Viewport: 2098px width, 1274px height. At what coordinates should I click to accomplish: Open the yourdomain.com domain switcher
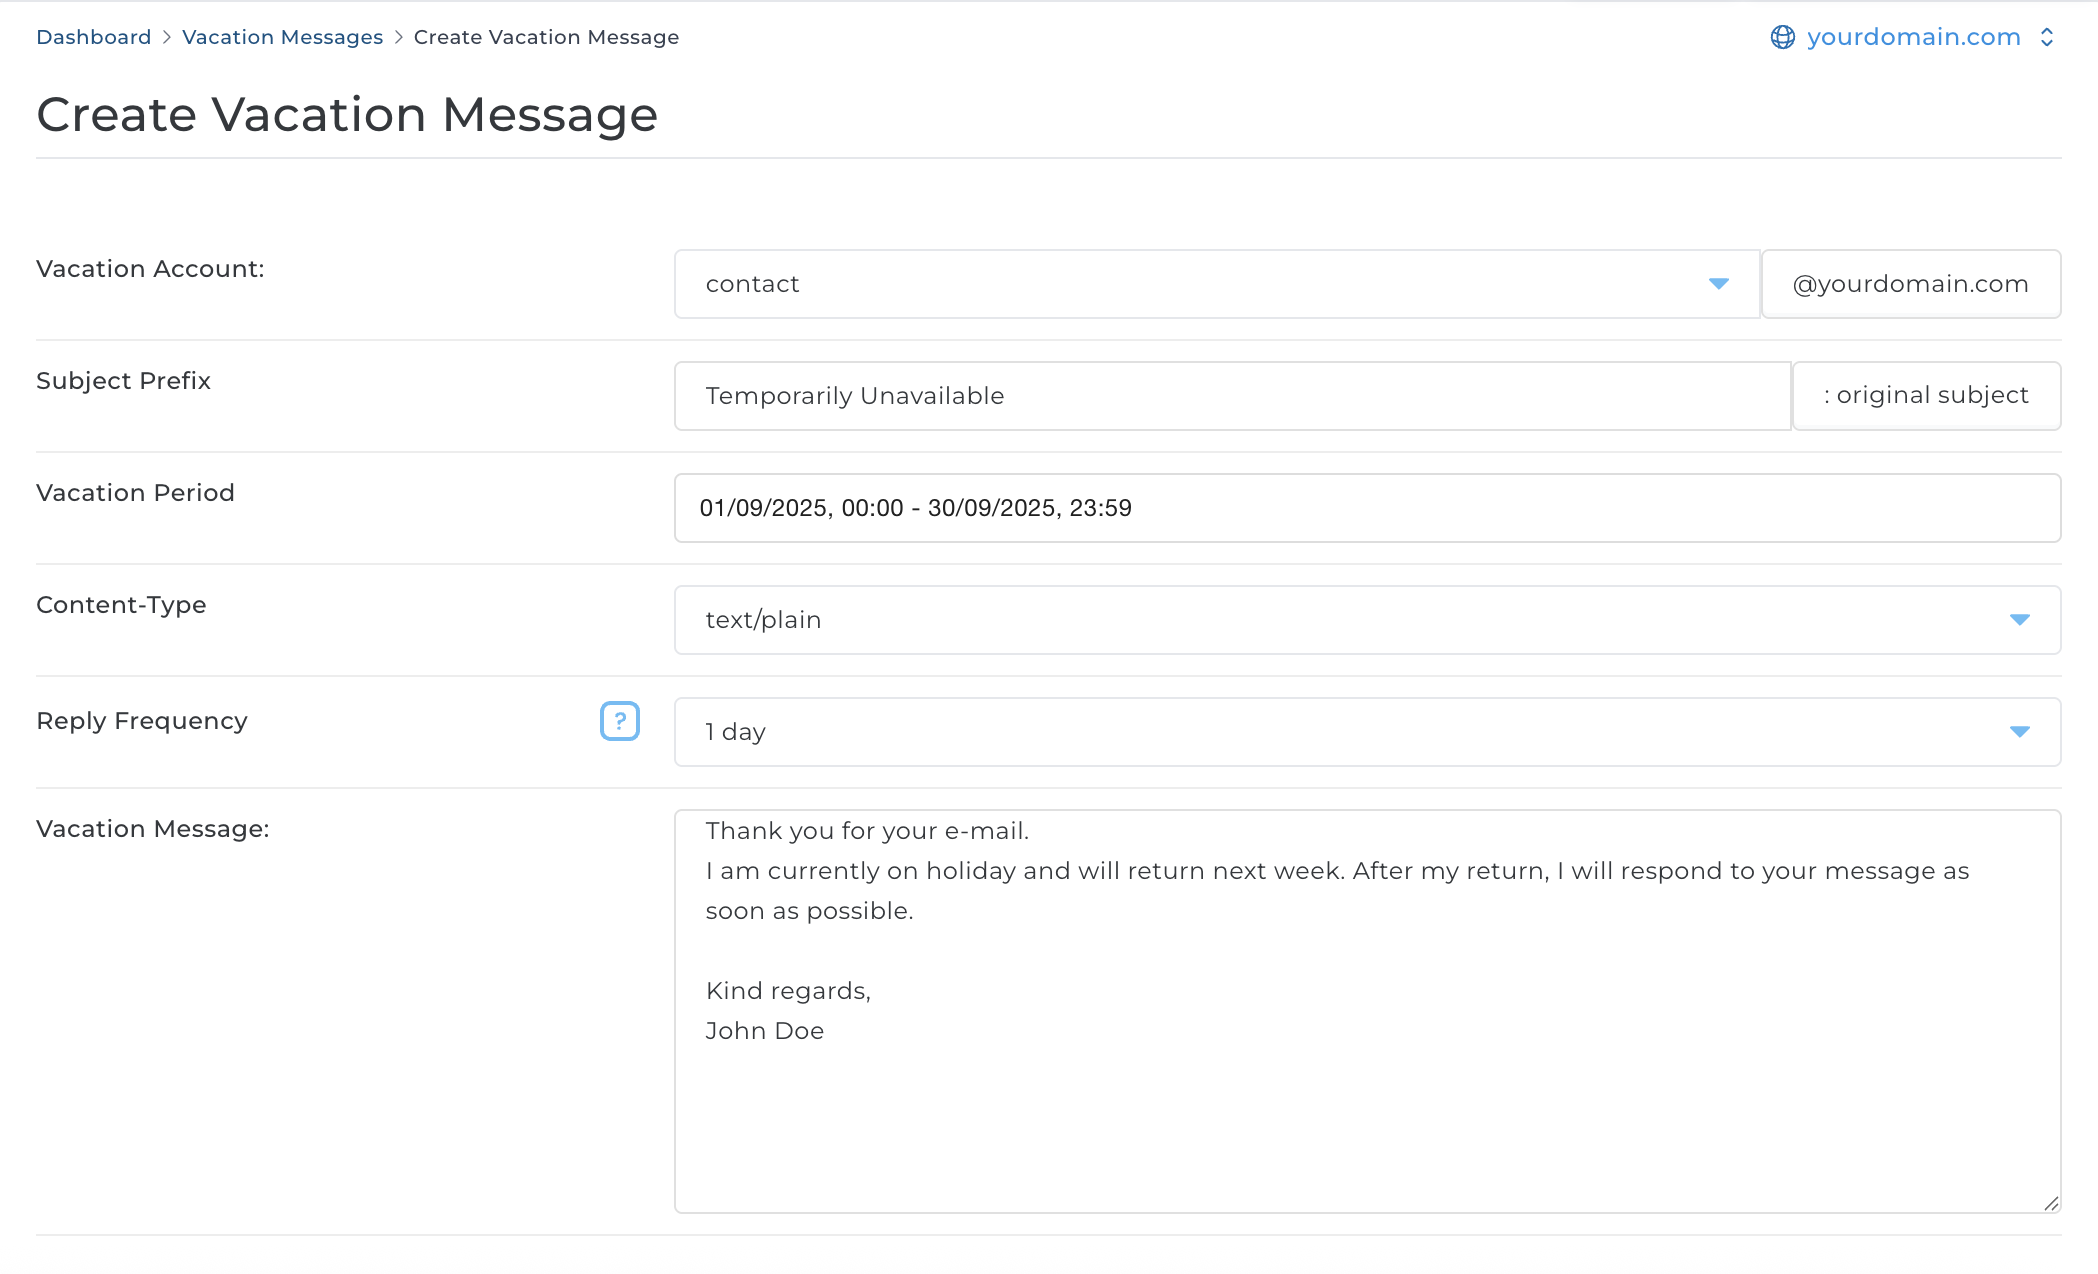click(1912, 37)
